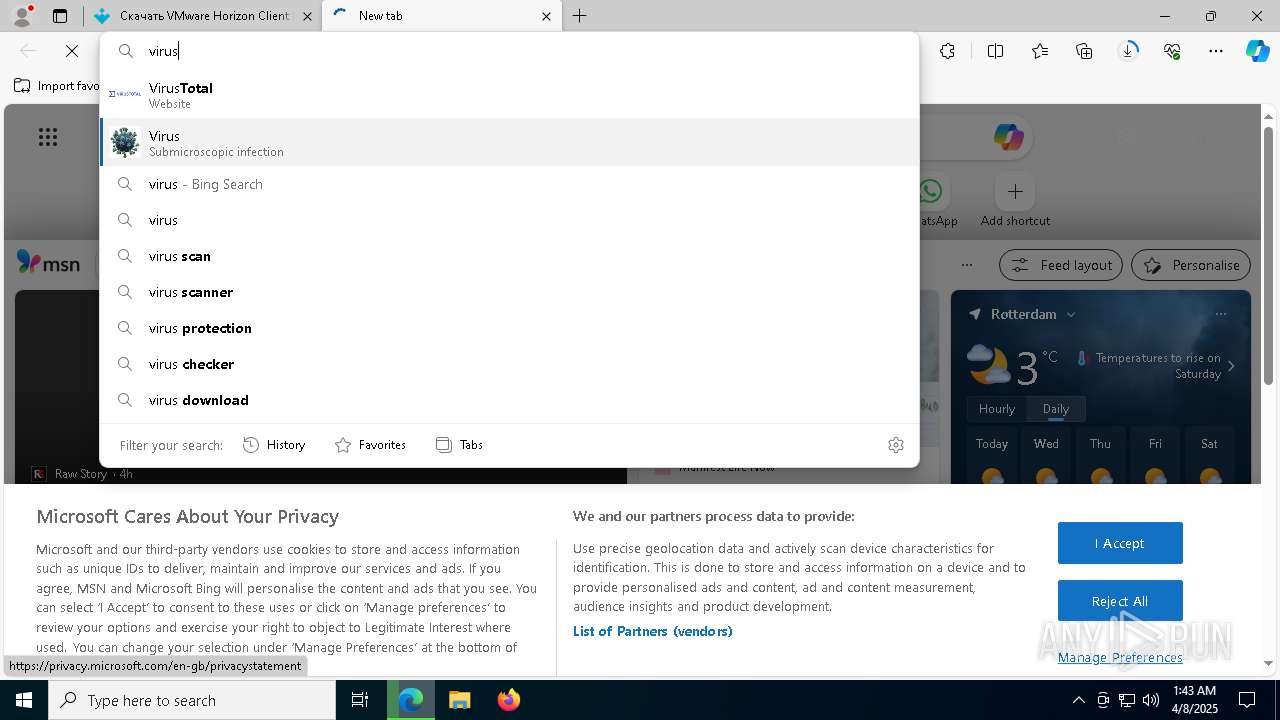Select the VirusTotal website suggestion
The image size is (1280, 720).
509,95
